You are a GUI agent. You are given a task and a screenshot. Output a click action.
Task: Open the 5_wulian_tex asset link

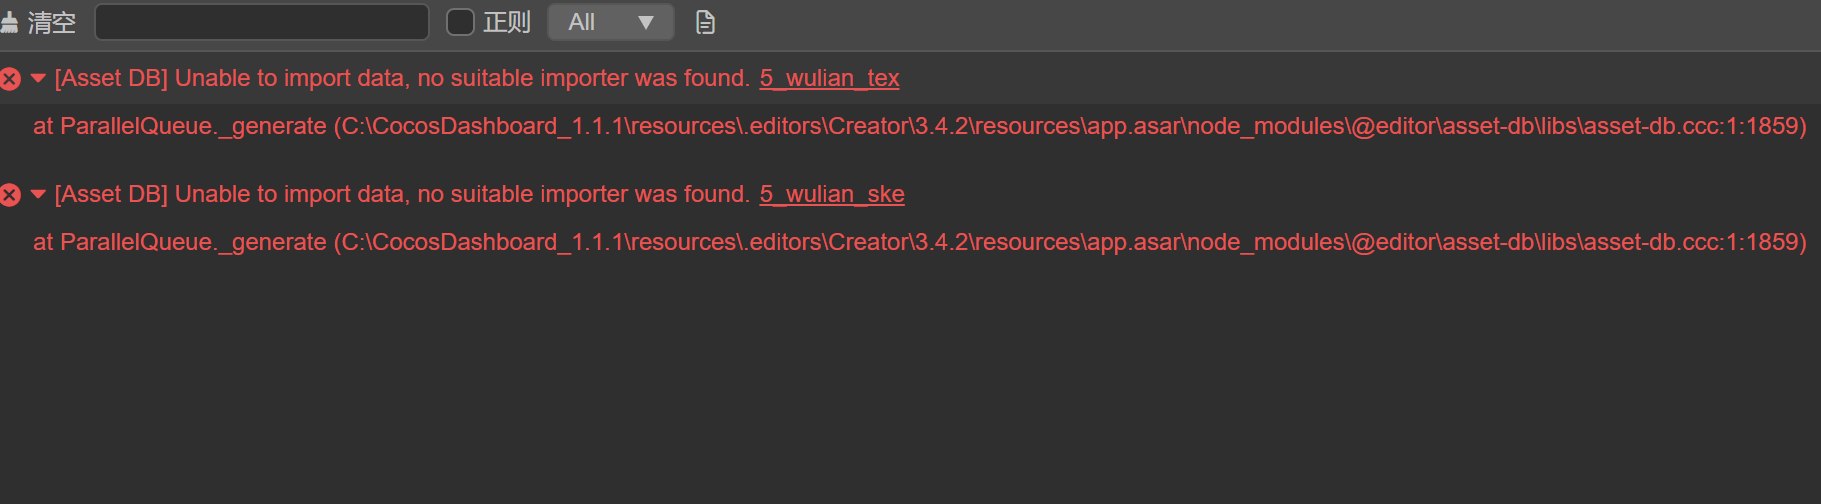(829, 78)
